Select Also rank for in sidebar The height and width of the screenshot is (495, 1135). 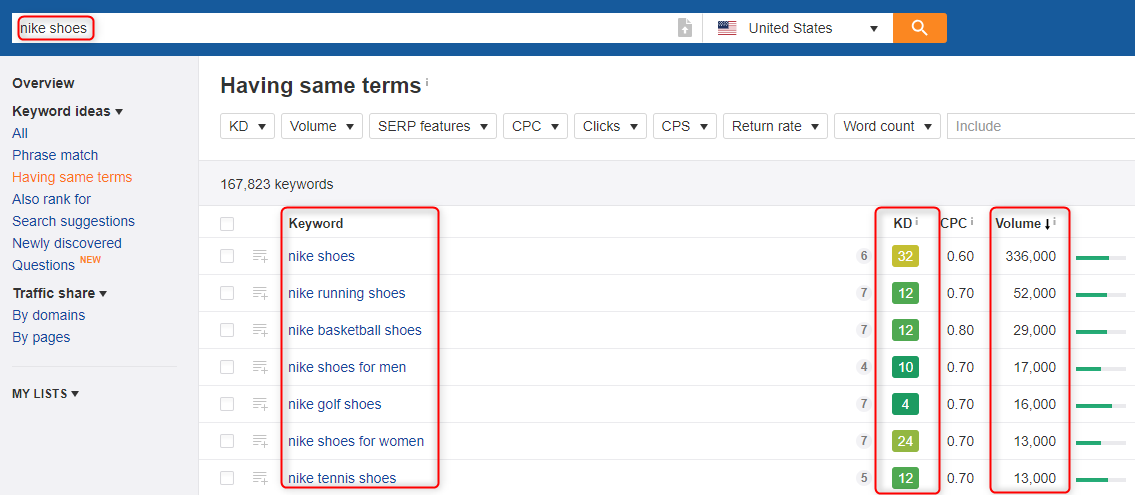pos(51,199)
